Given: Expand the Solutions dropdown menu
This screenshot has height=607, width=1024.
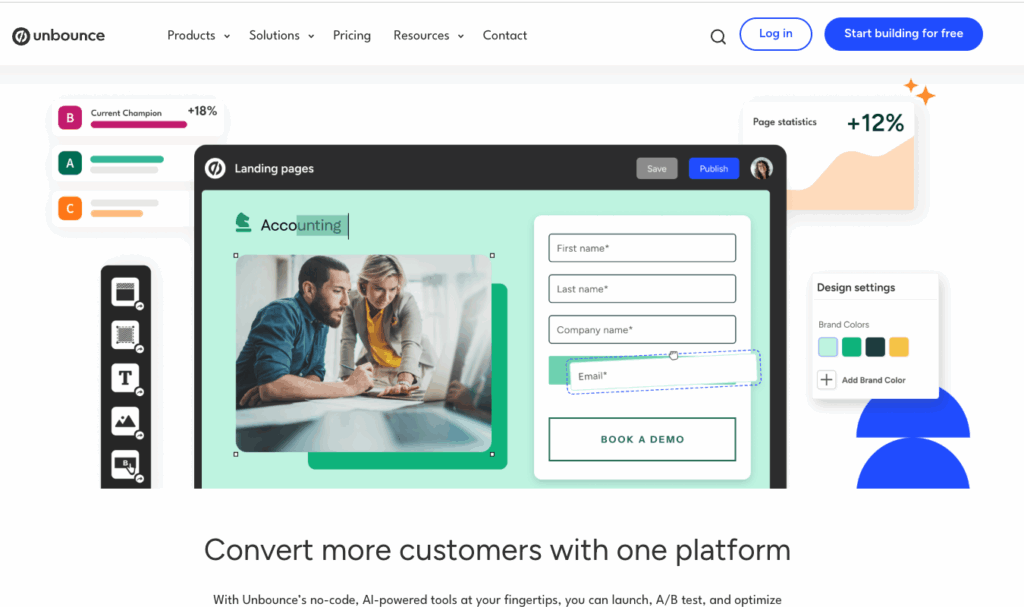Looking at the screenshot, I should pos(281,35).
